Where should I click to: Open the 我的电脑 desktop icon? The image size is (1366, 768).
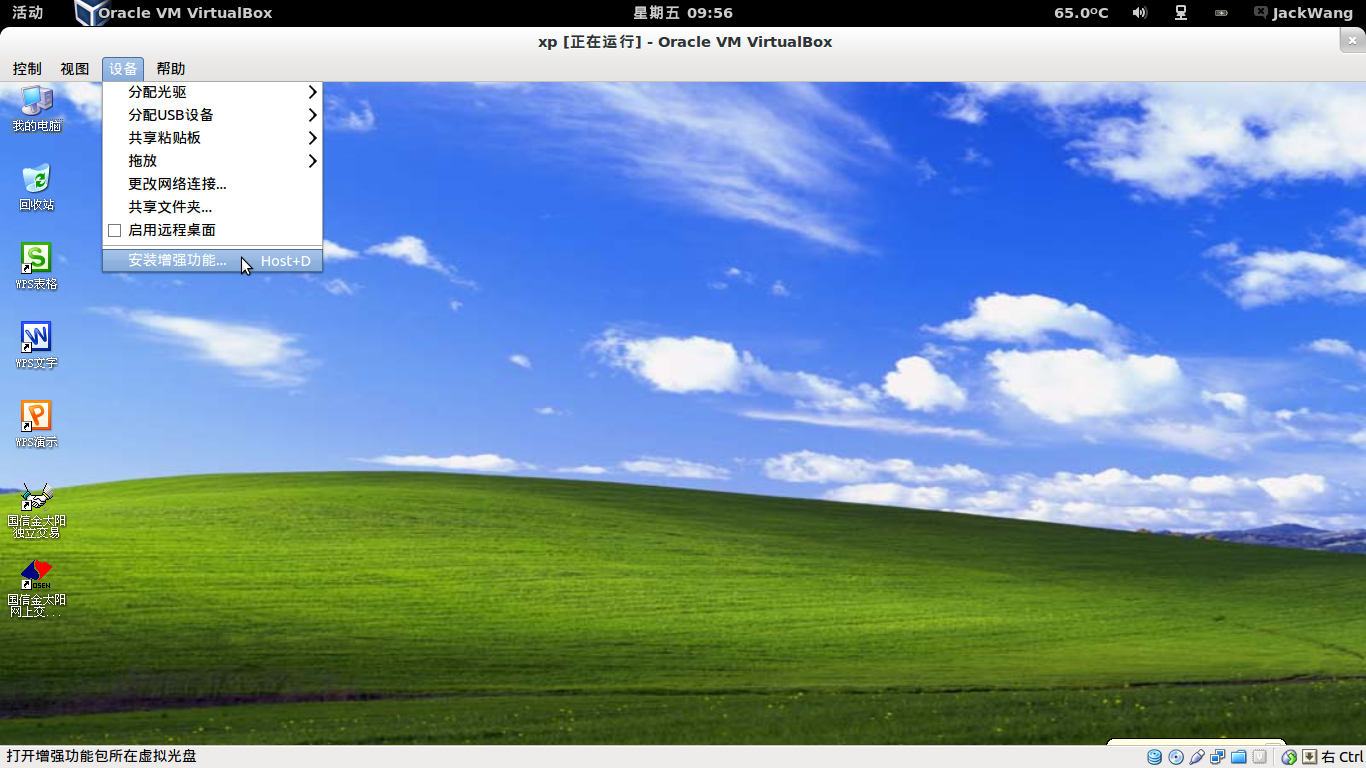36,108
